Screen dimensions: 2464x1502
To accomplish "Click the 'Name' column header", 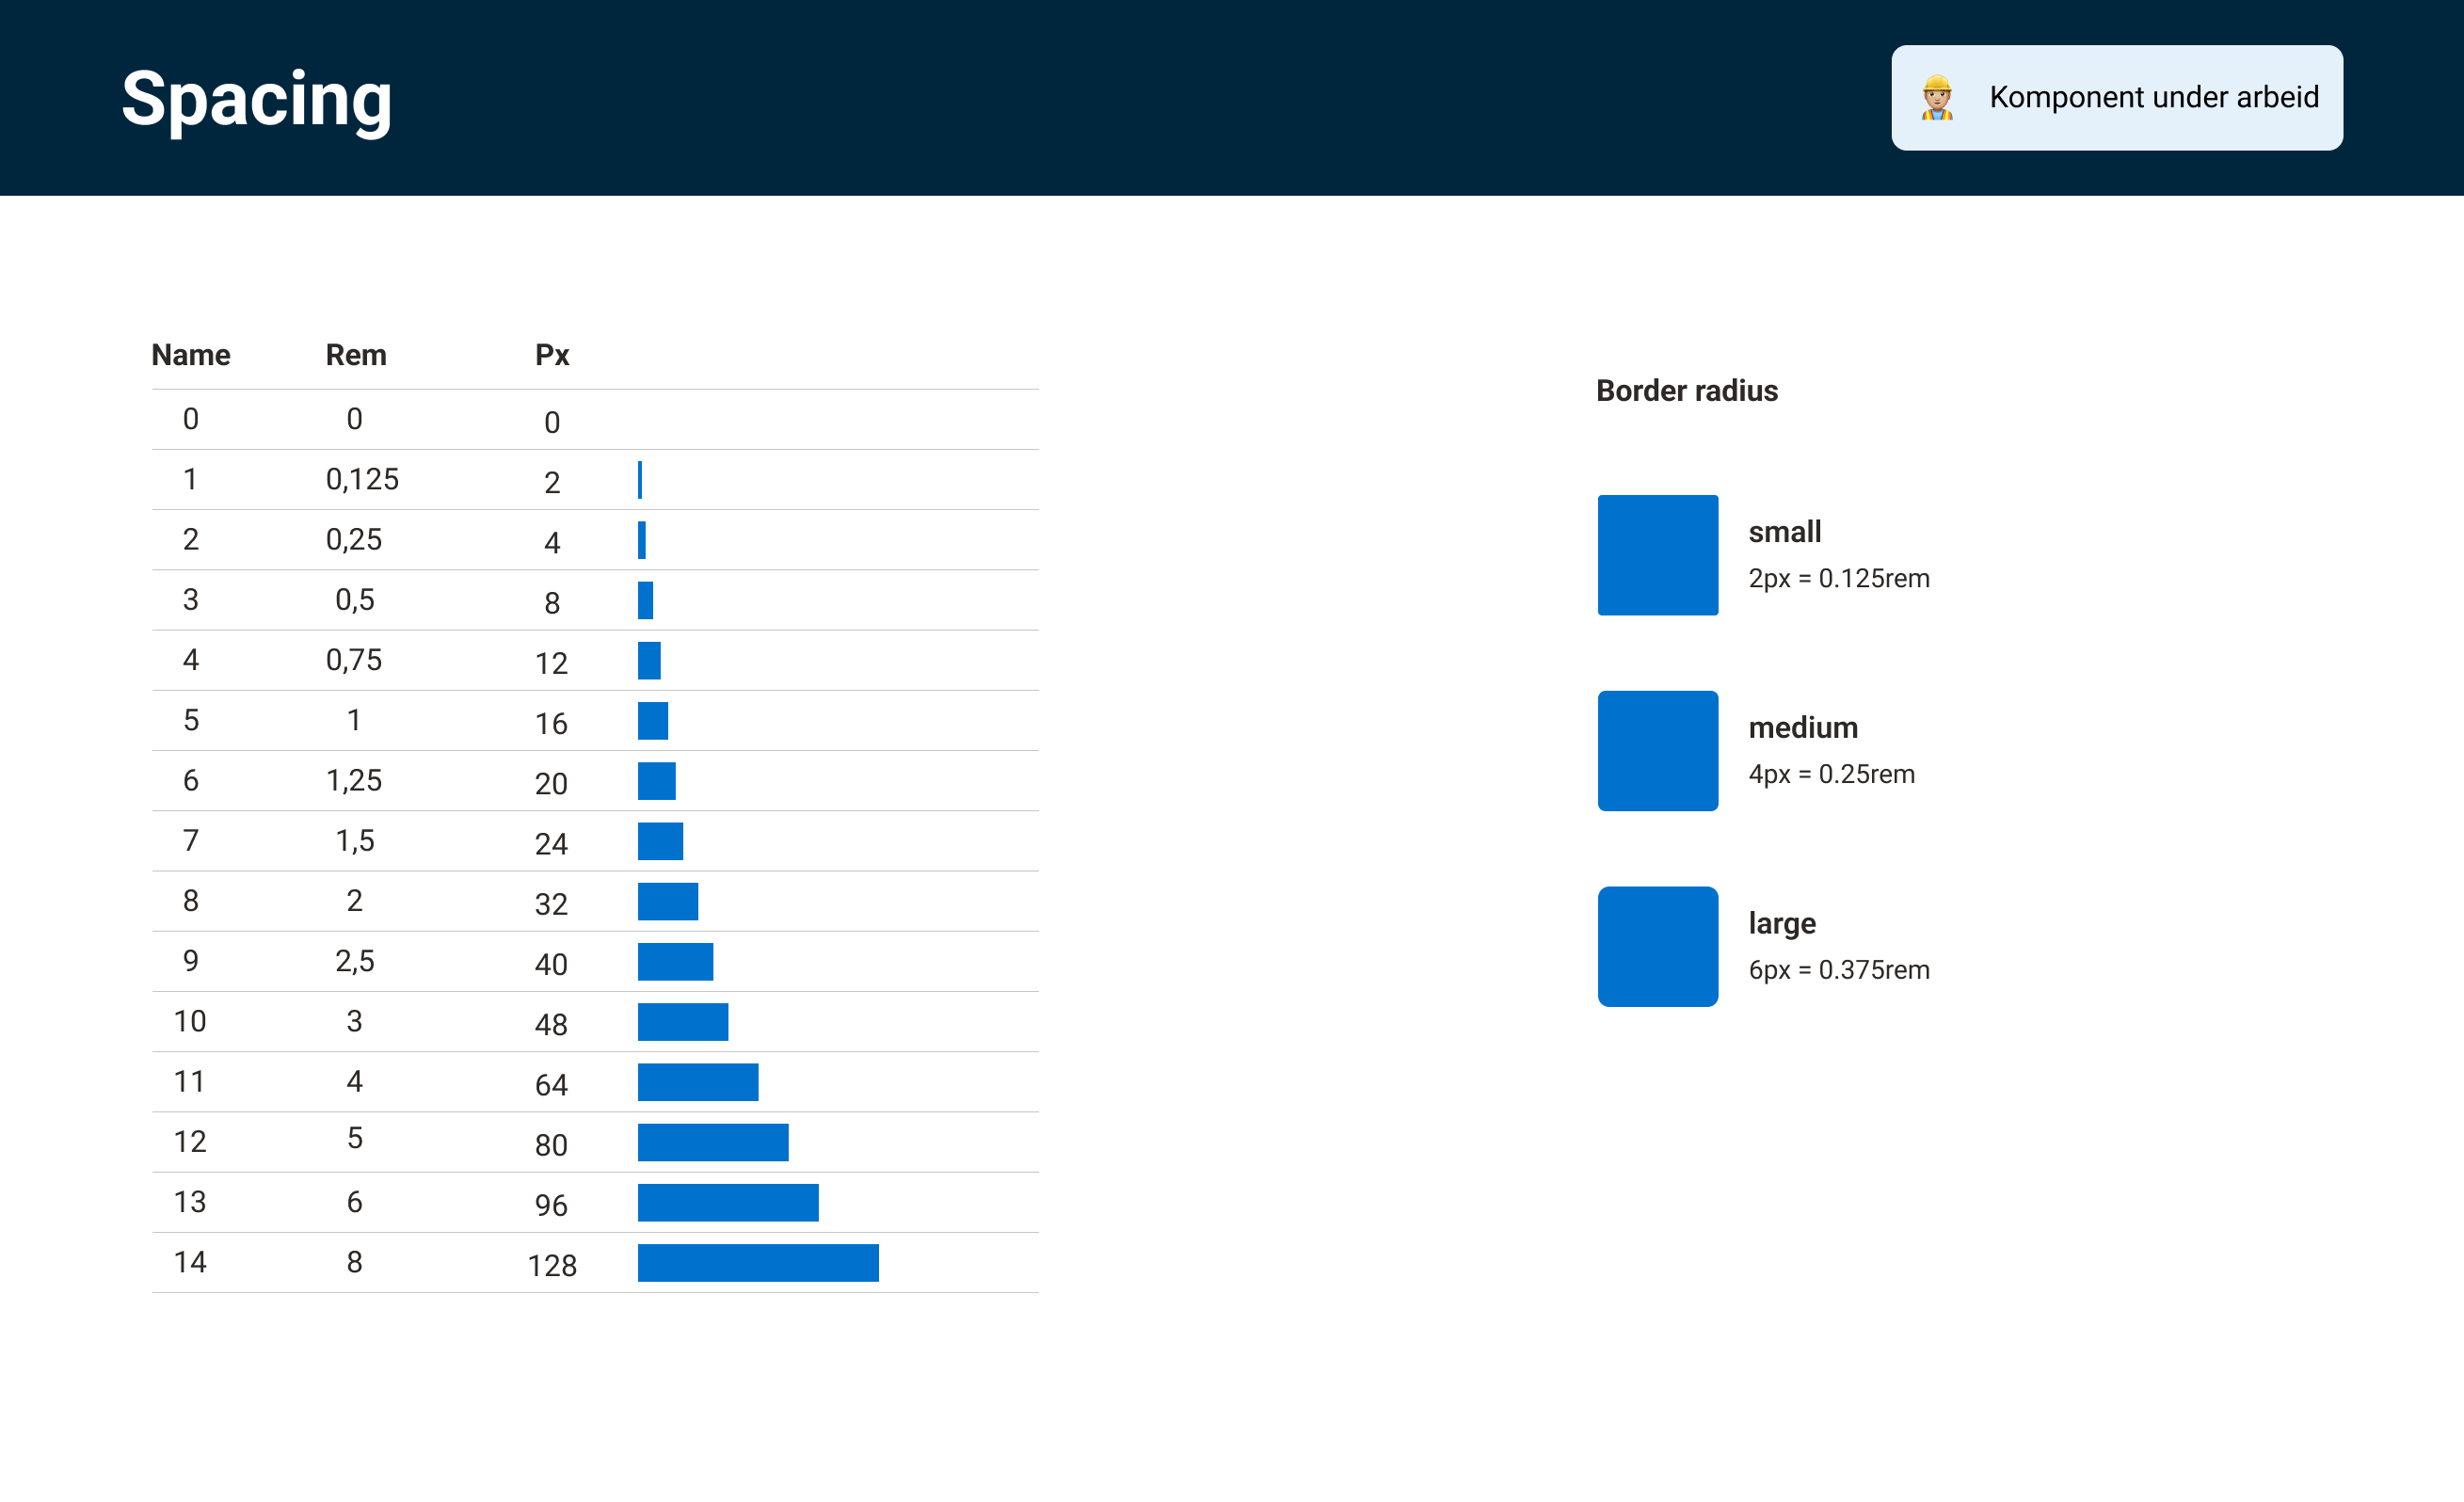I will tap(191, 355).
